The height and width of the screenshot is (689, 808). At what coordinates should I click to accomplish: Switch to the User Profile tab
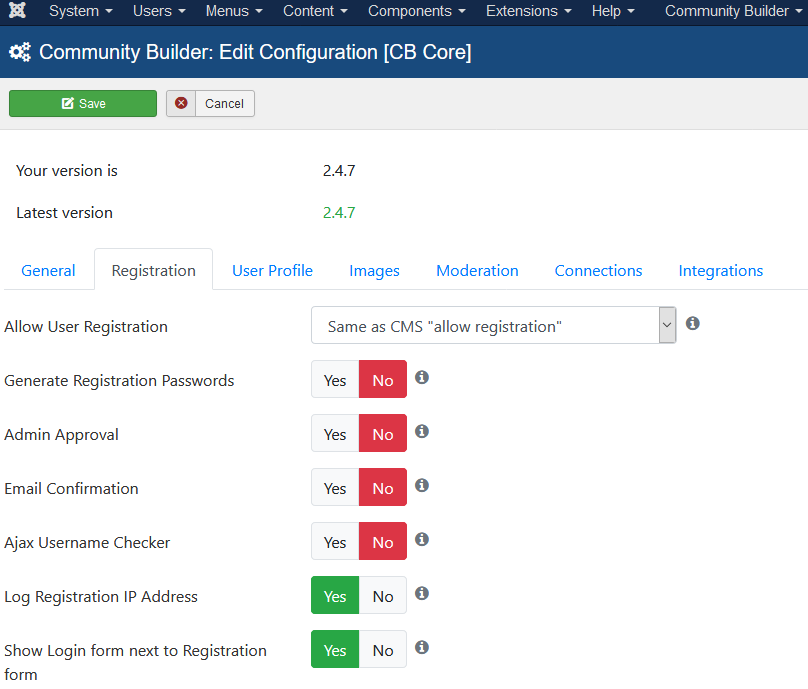(272, 270)
